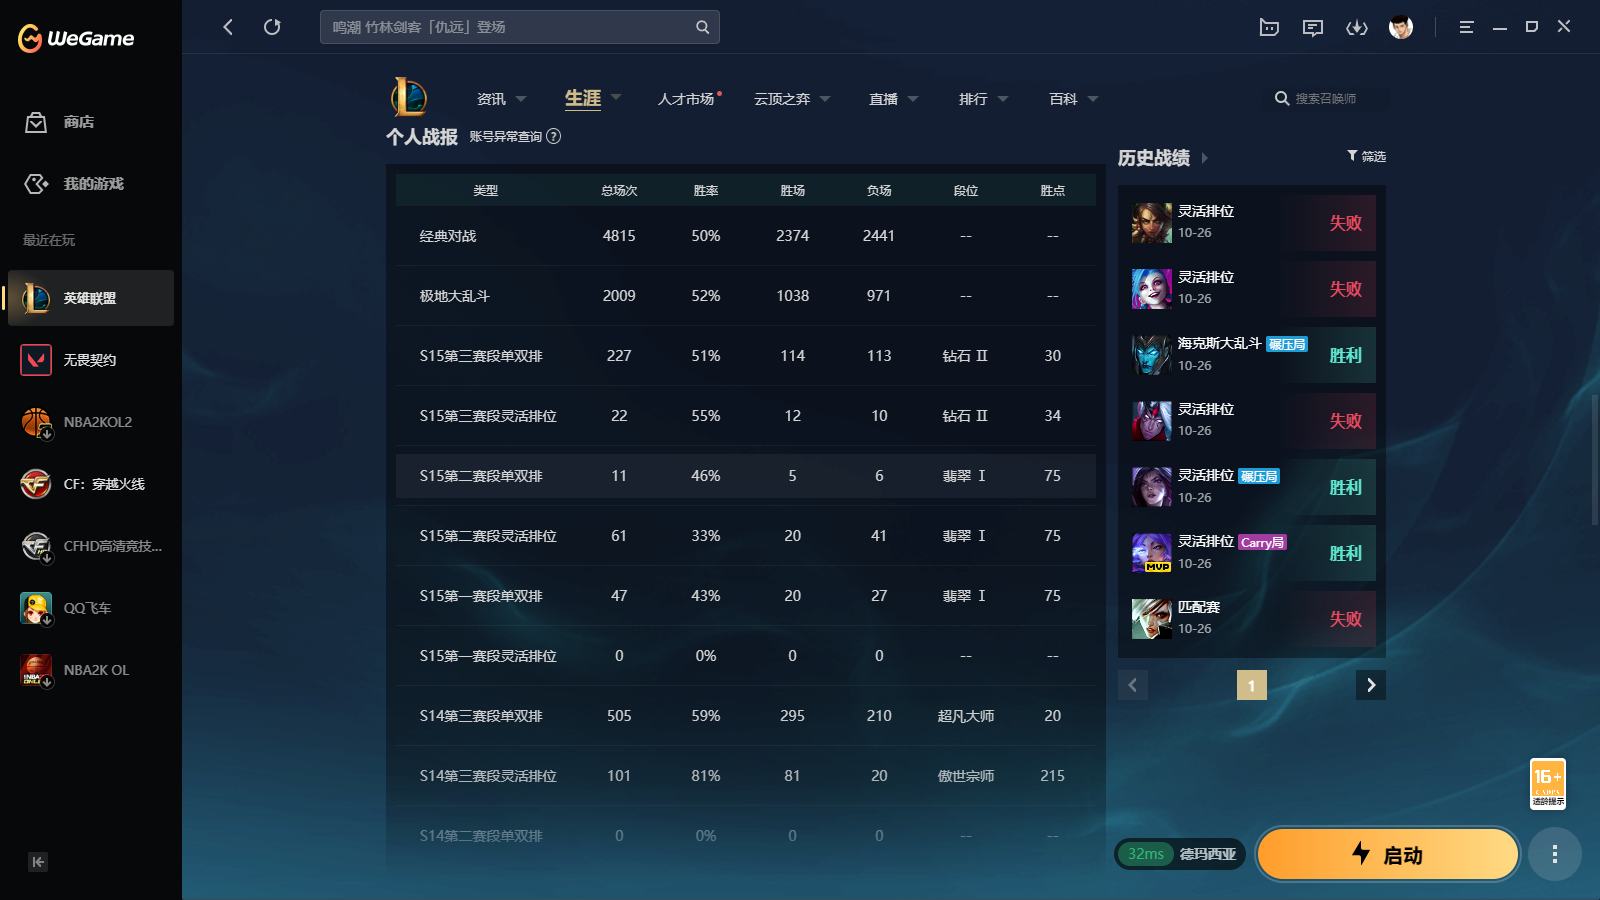Click the page vertical scrollbar
Screen dimensions: 1600x900
click(1594, 460)
